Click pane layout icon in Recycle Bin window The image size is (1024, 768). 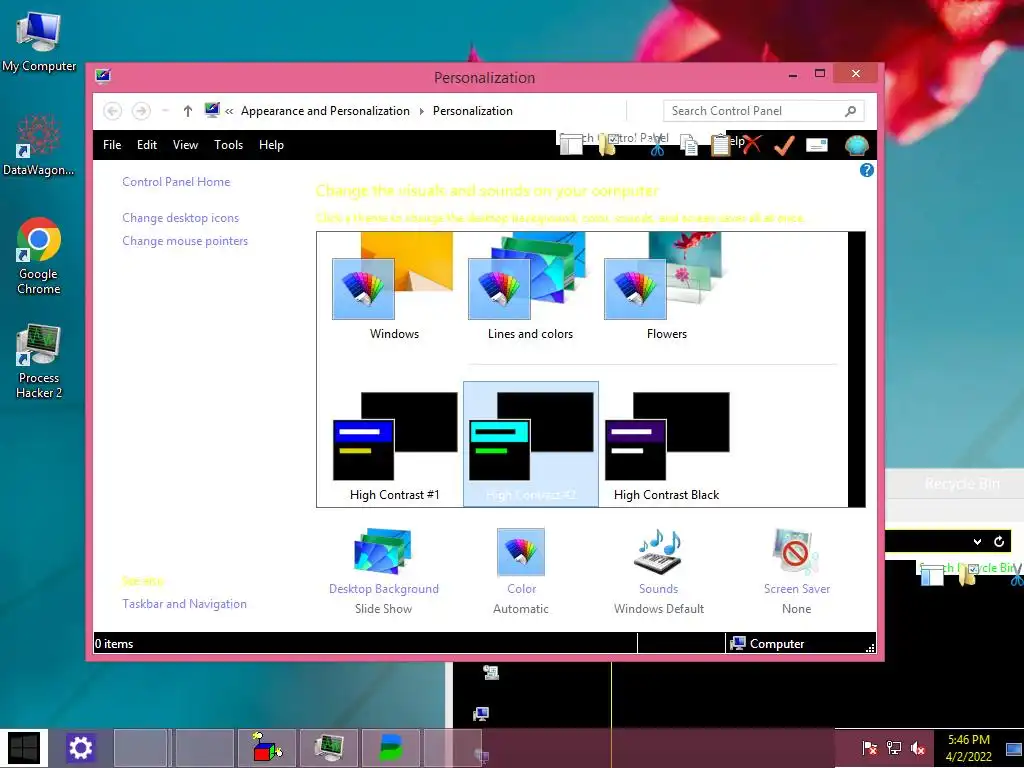click(932, 574)
